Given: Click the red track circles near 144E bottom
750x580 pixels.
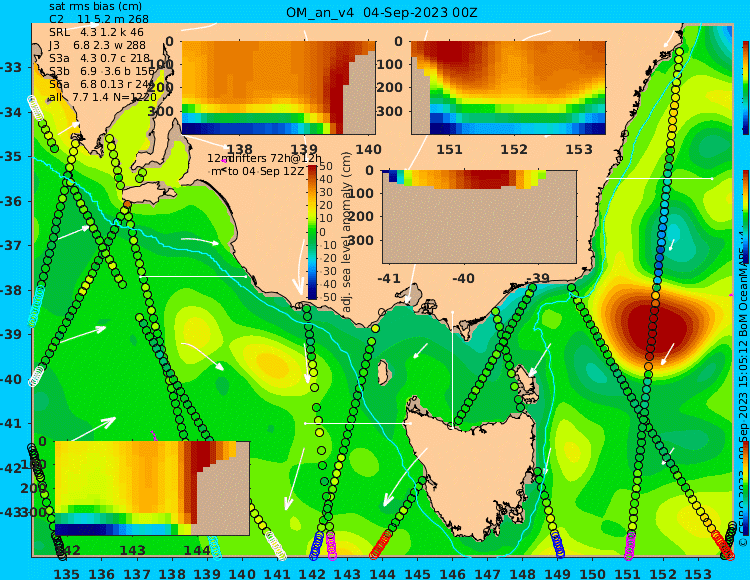Looking at the screenshot, I should pyautogui.click(x=381, y=545).
